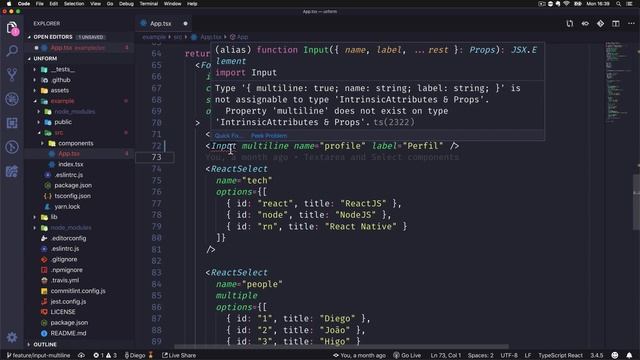Click the Diego user status item

[x=138, y=356]
